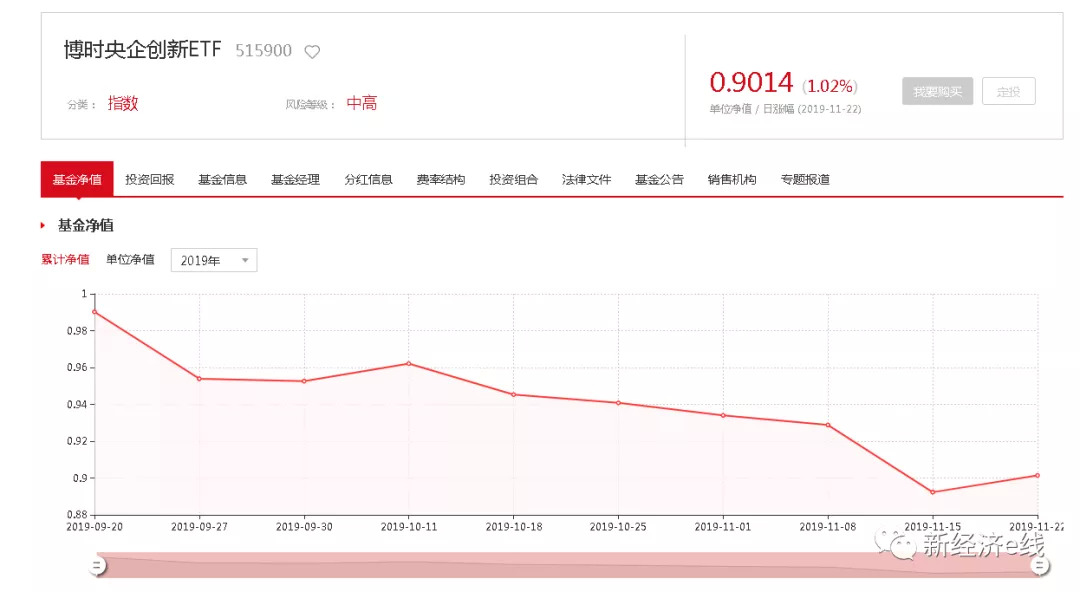Click the x-axis label 2019-11-08

click(828, 527)
